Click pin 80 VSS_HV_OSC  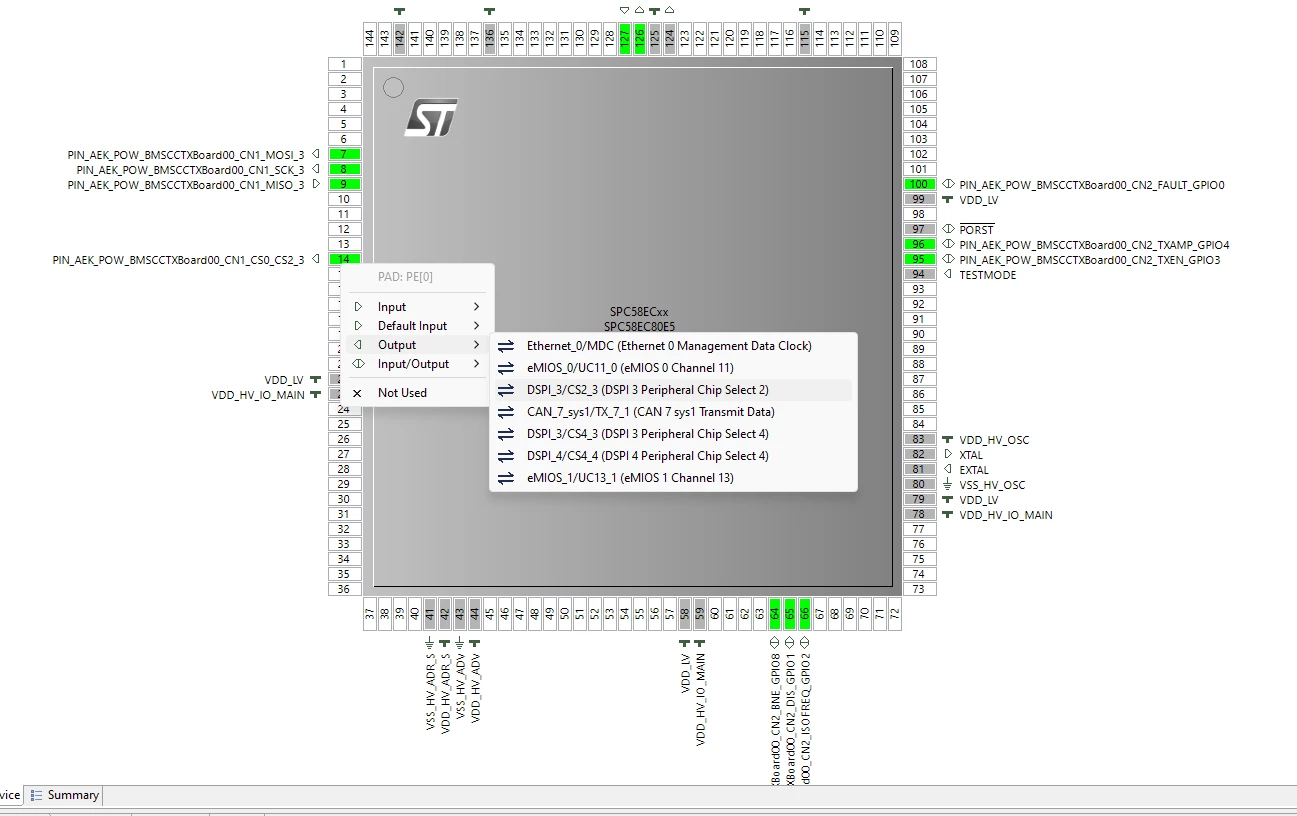(x=919, y=484)
